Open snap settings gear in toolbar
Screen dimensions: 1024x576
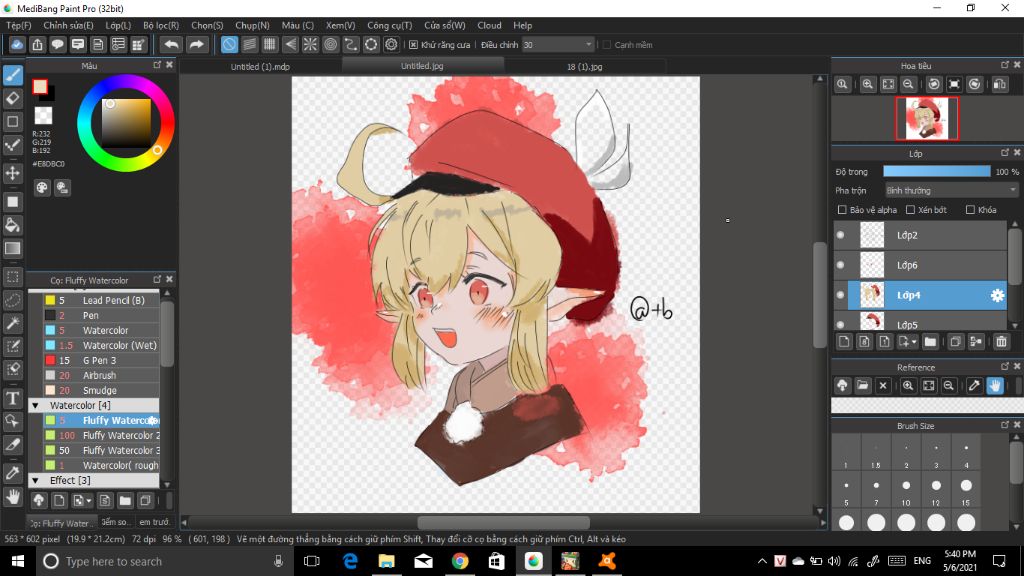tap(391, 44)
